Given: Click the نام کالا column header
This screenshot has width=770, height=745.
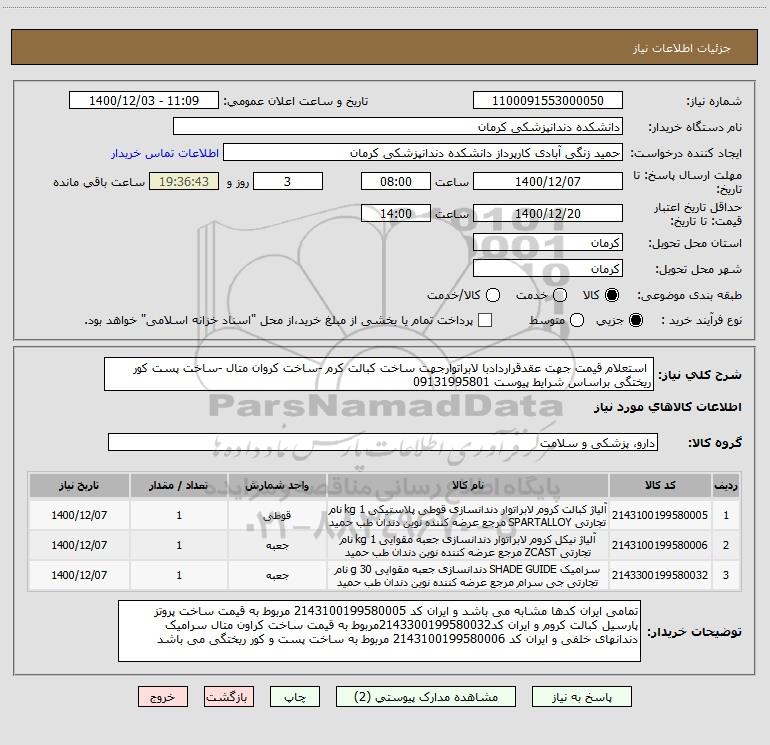Looking at the screenshot, I should 468,485.
